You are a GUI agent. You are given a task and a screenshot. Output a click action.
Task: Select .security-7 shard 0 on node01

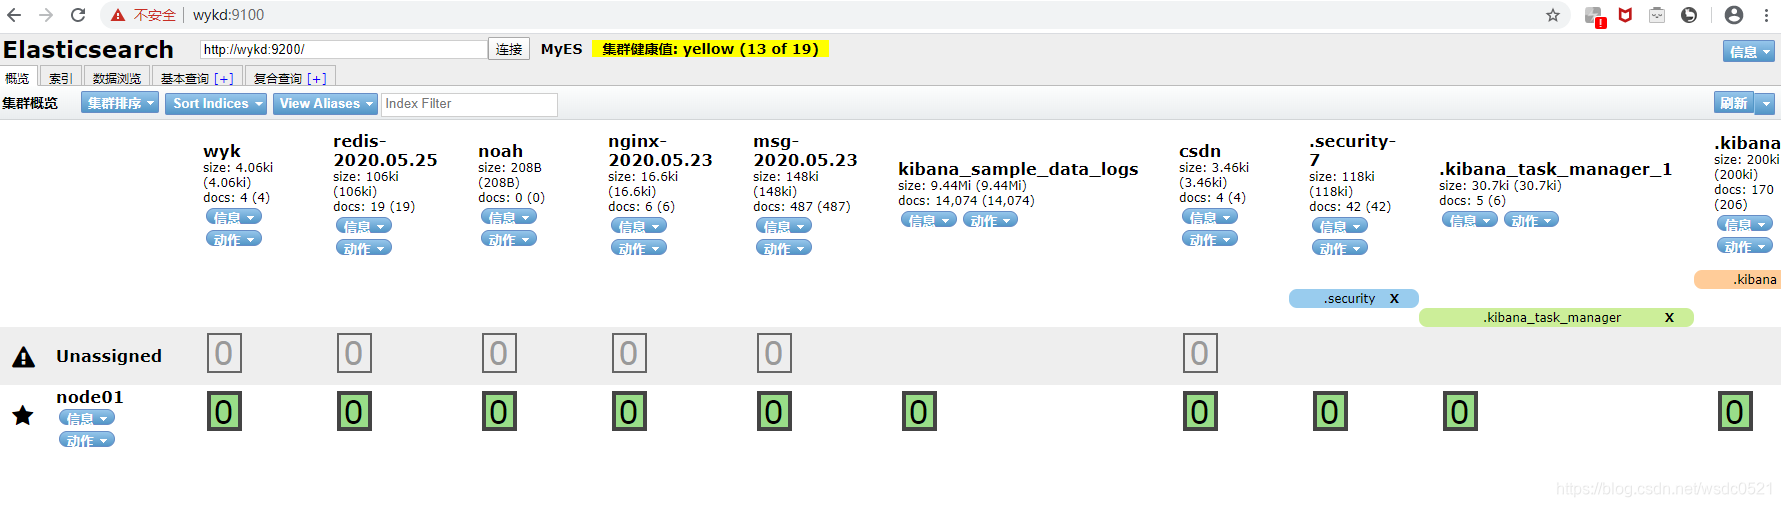click(x=1330, y=411)
